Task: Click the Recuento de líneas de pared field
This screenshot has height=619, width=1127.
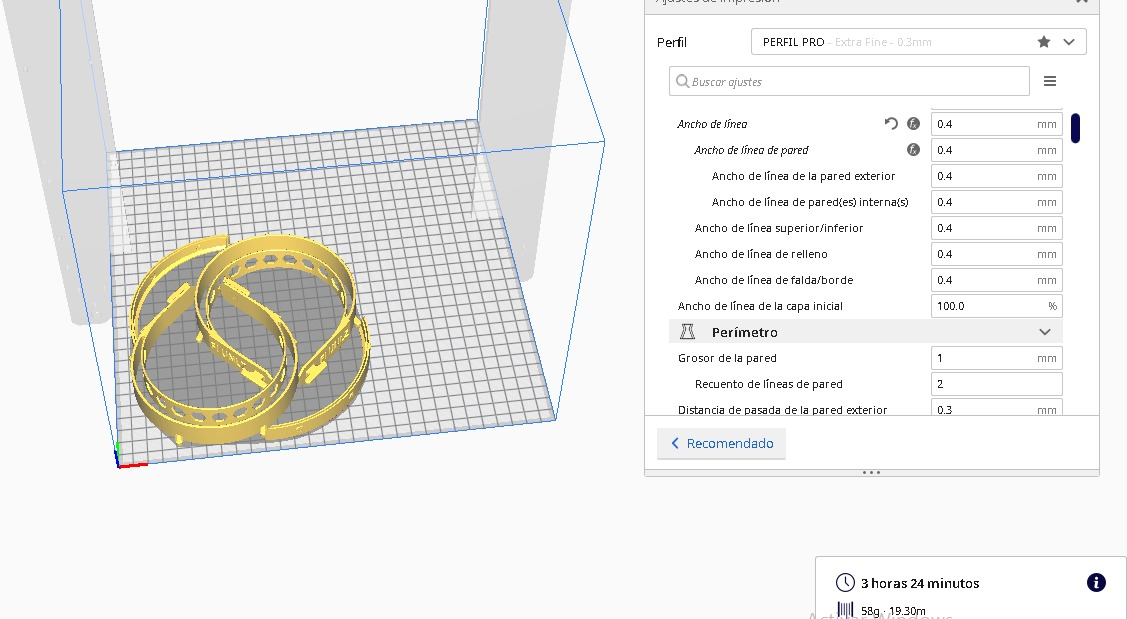Action: click(995, 384)
